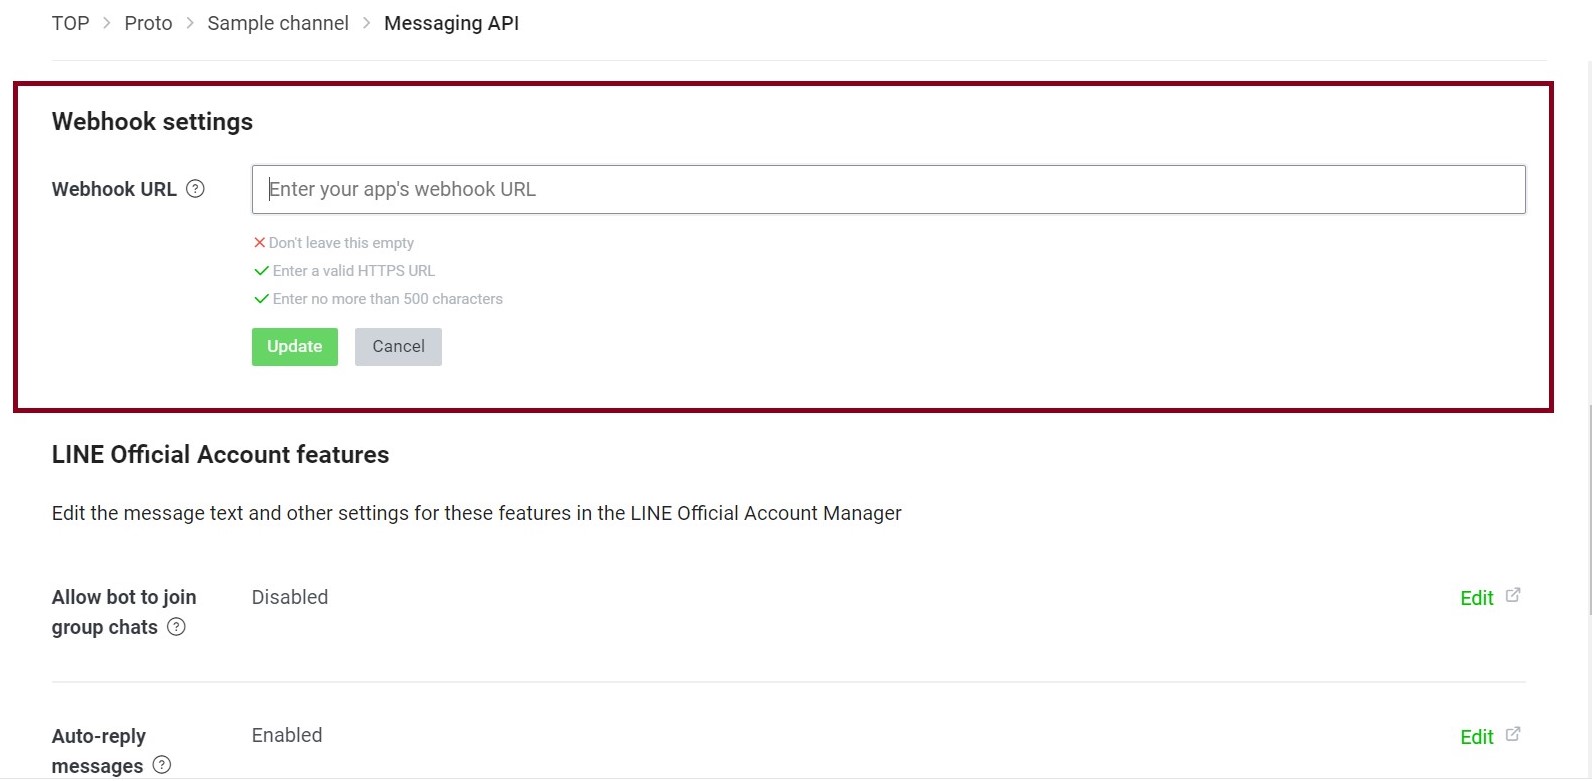
Task: Click external link icon in Allow bot row
Action: pos(1513,595)
